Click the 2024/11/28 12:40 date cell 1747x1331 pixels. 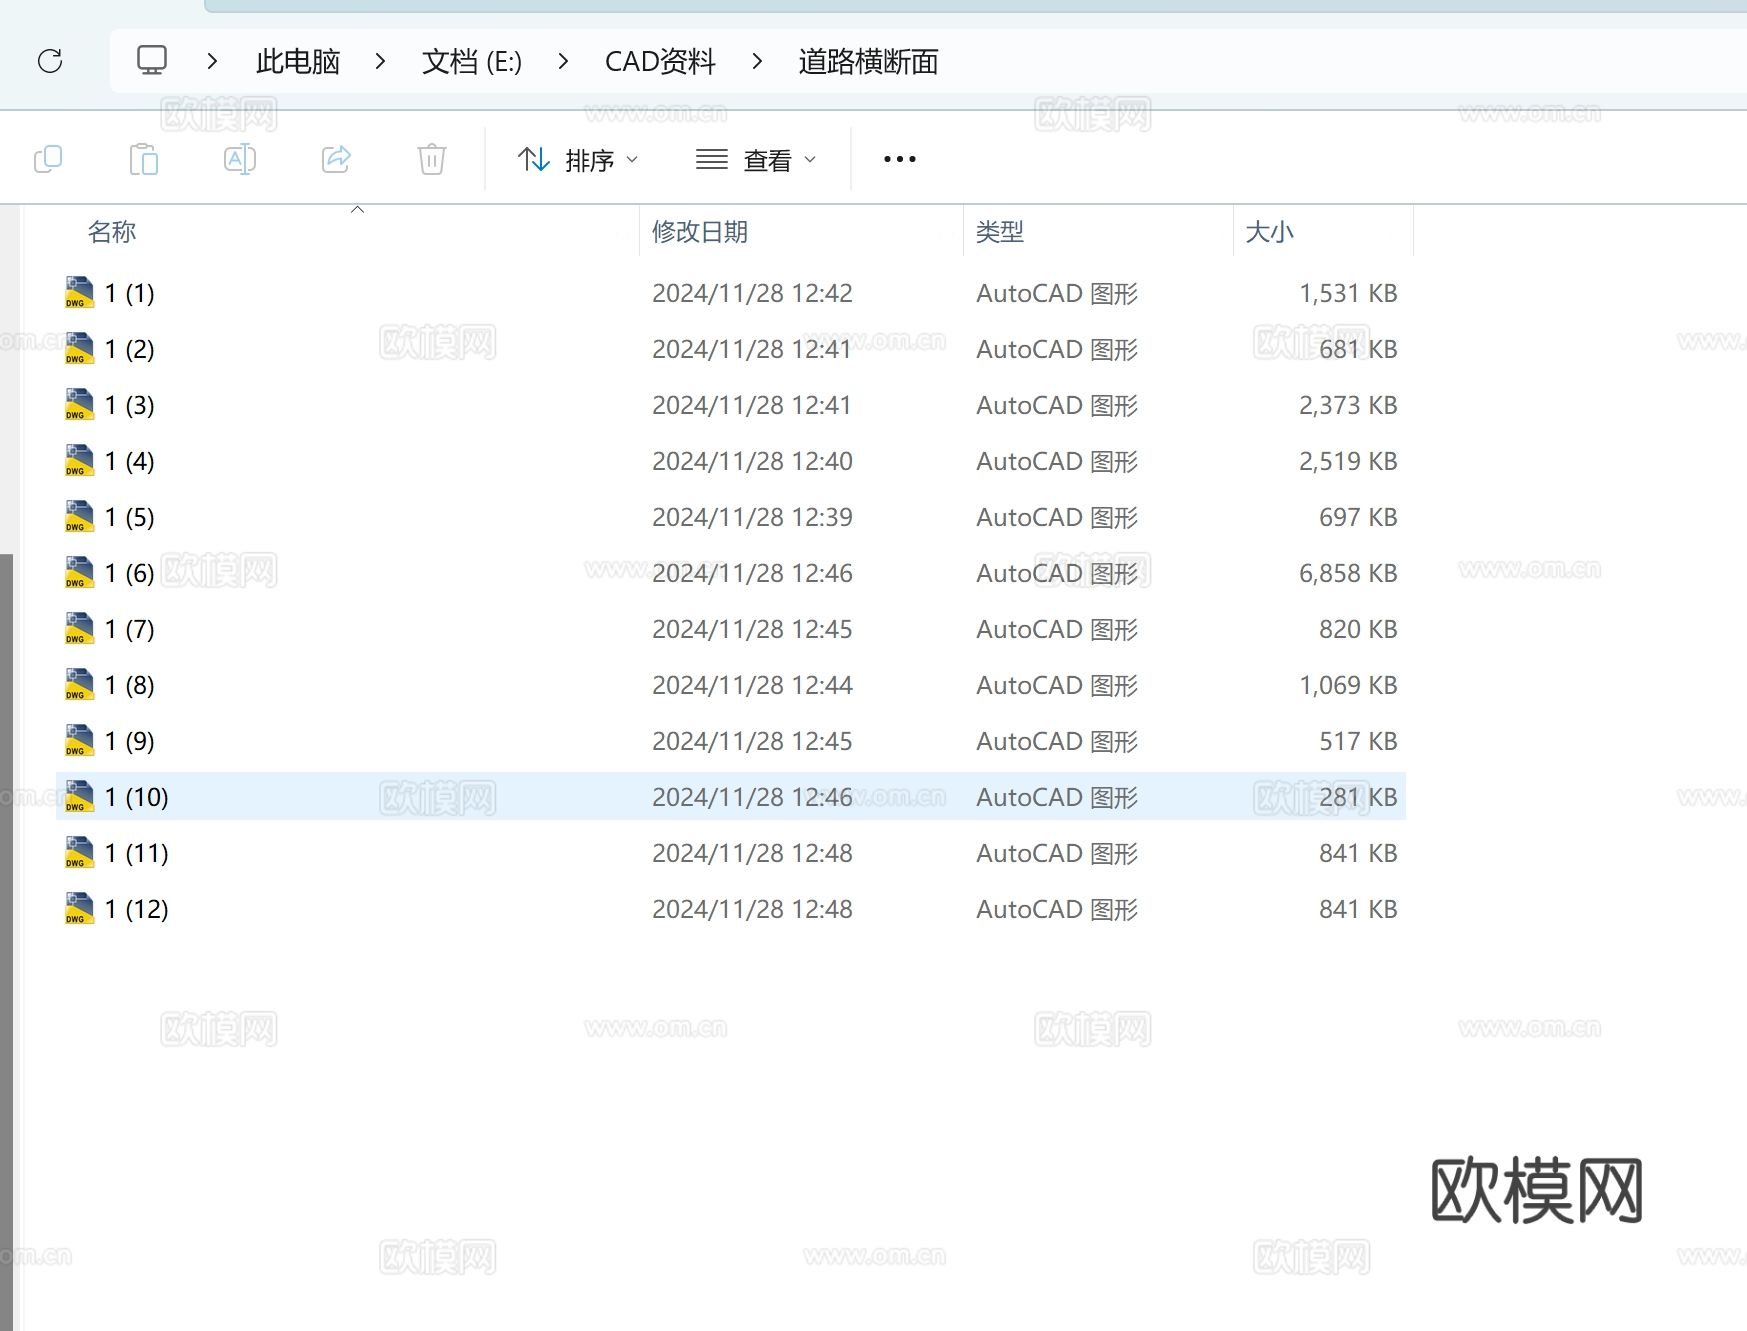point(752,461)
